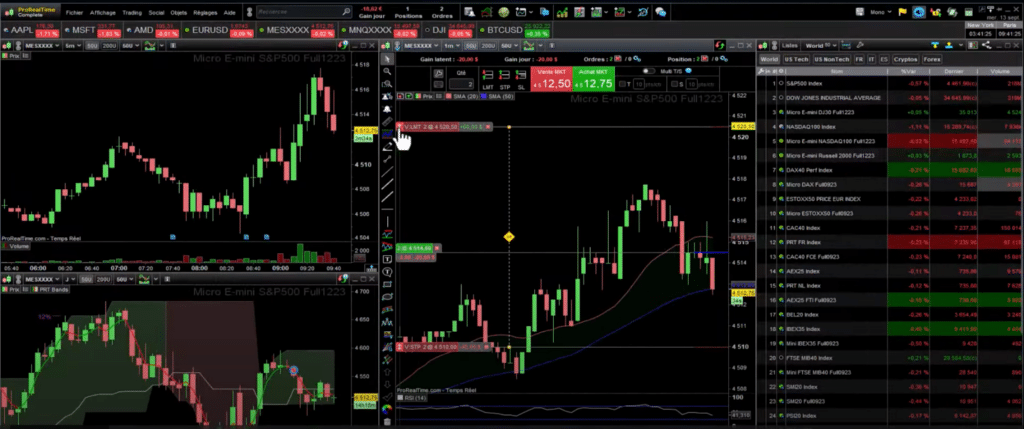This screenshot has height=429, width=1024.
Task: Select the Cryptos filter tab
Action: pos(906,59)
